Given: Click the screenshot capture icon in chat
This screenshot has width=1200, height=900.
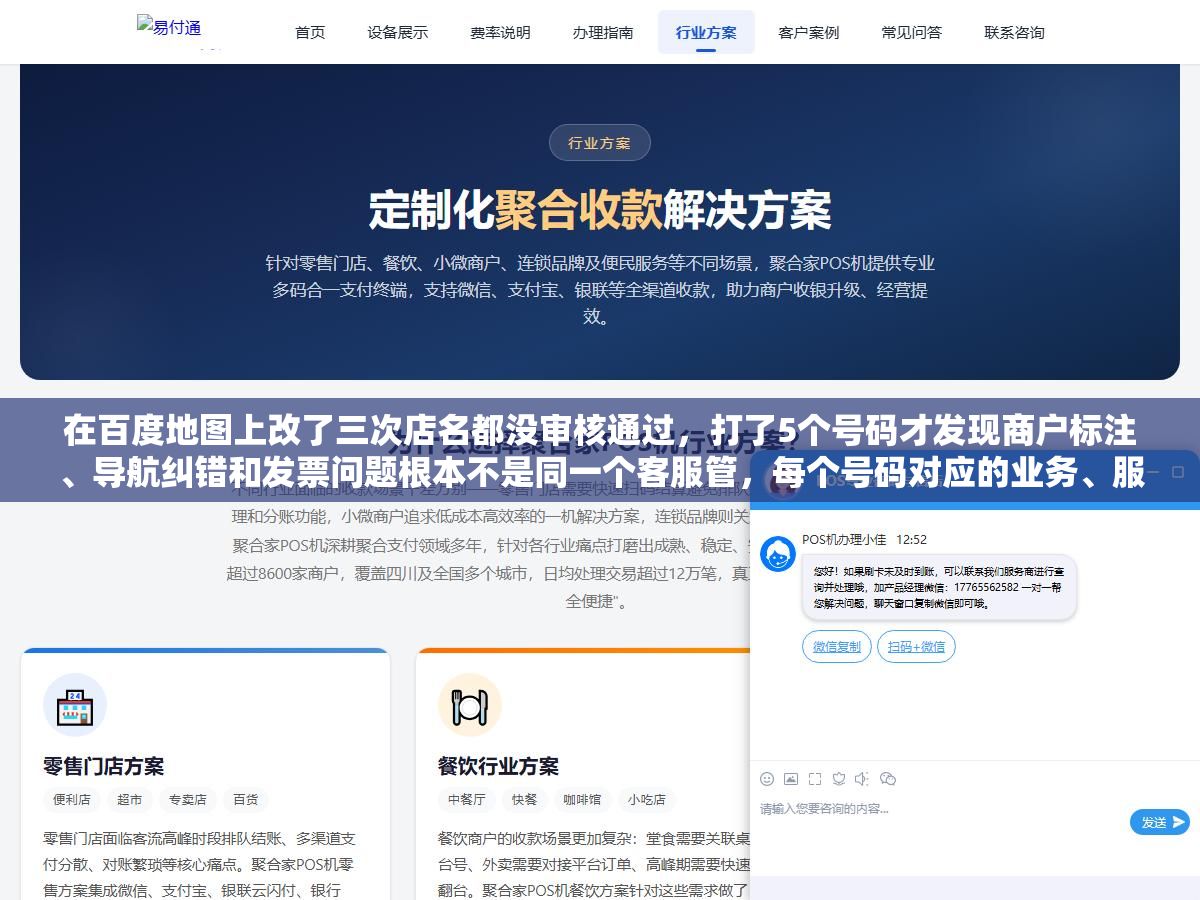Looking at the screenshot, I should pyautogui.click(x=815, y=778).
